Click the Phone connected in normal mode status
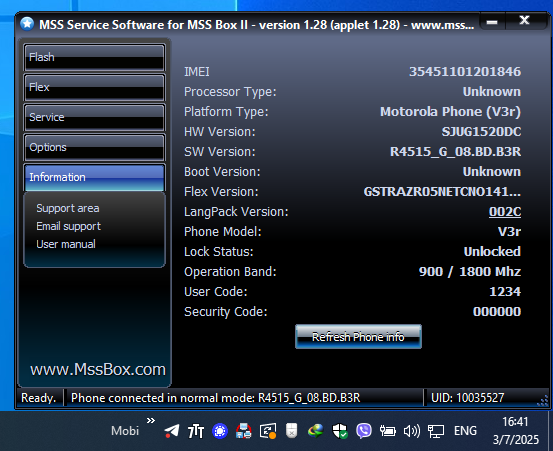The height and width of the screenshot is (451, 553). 215,398
